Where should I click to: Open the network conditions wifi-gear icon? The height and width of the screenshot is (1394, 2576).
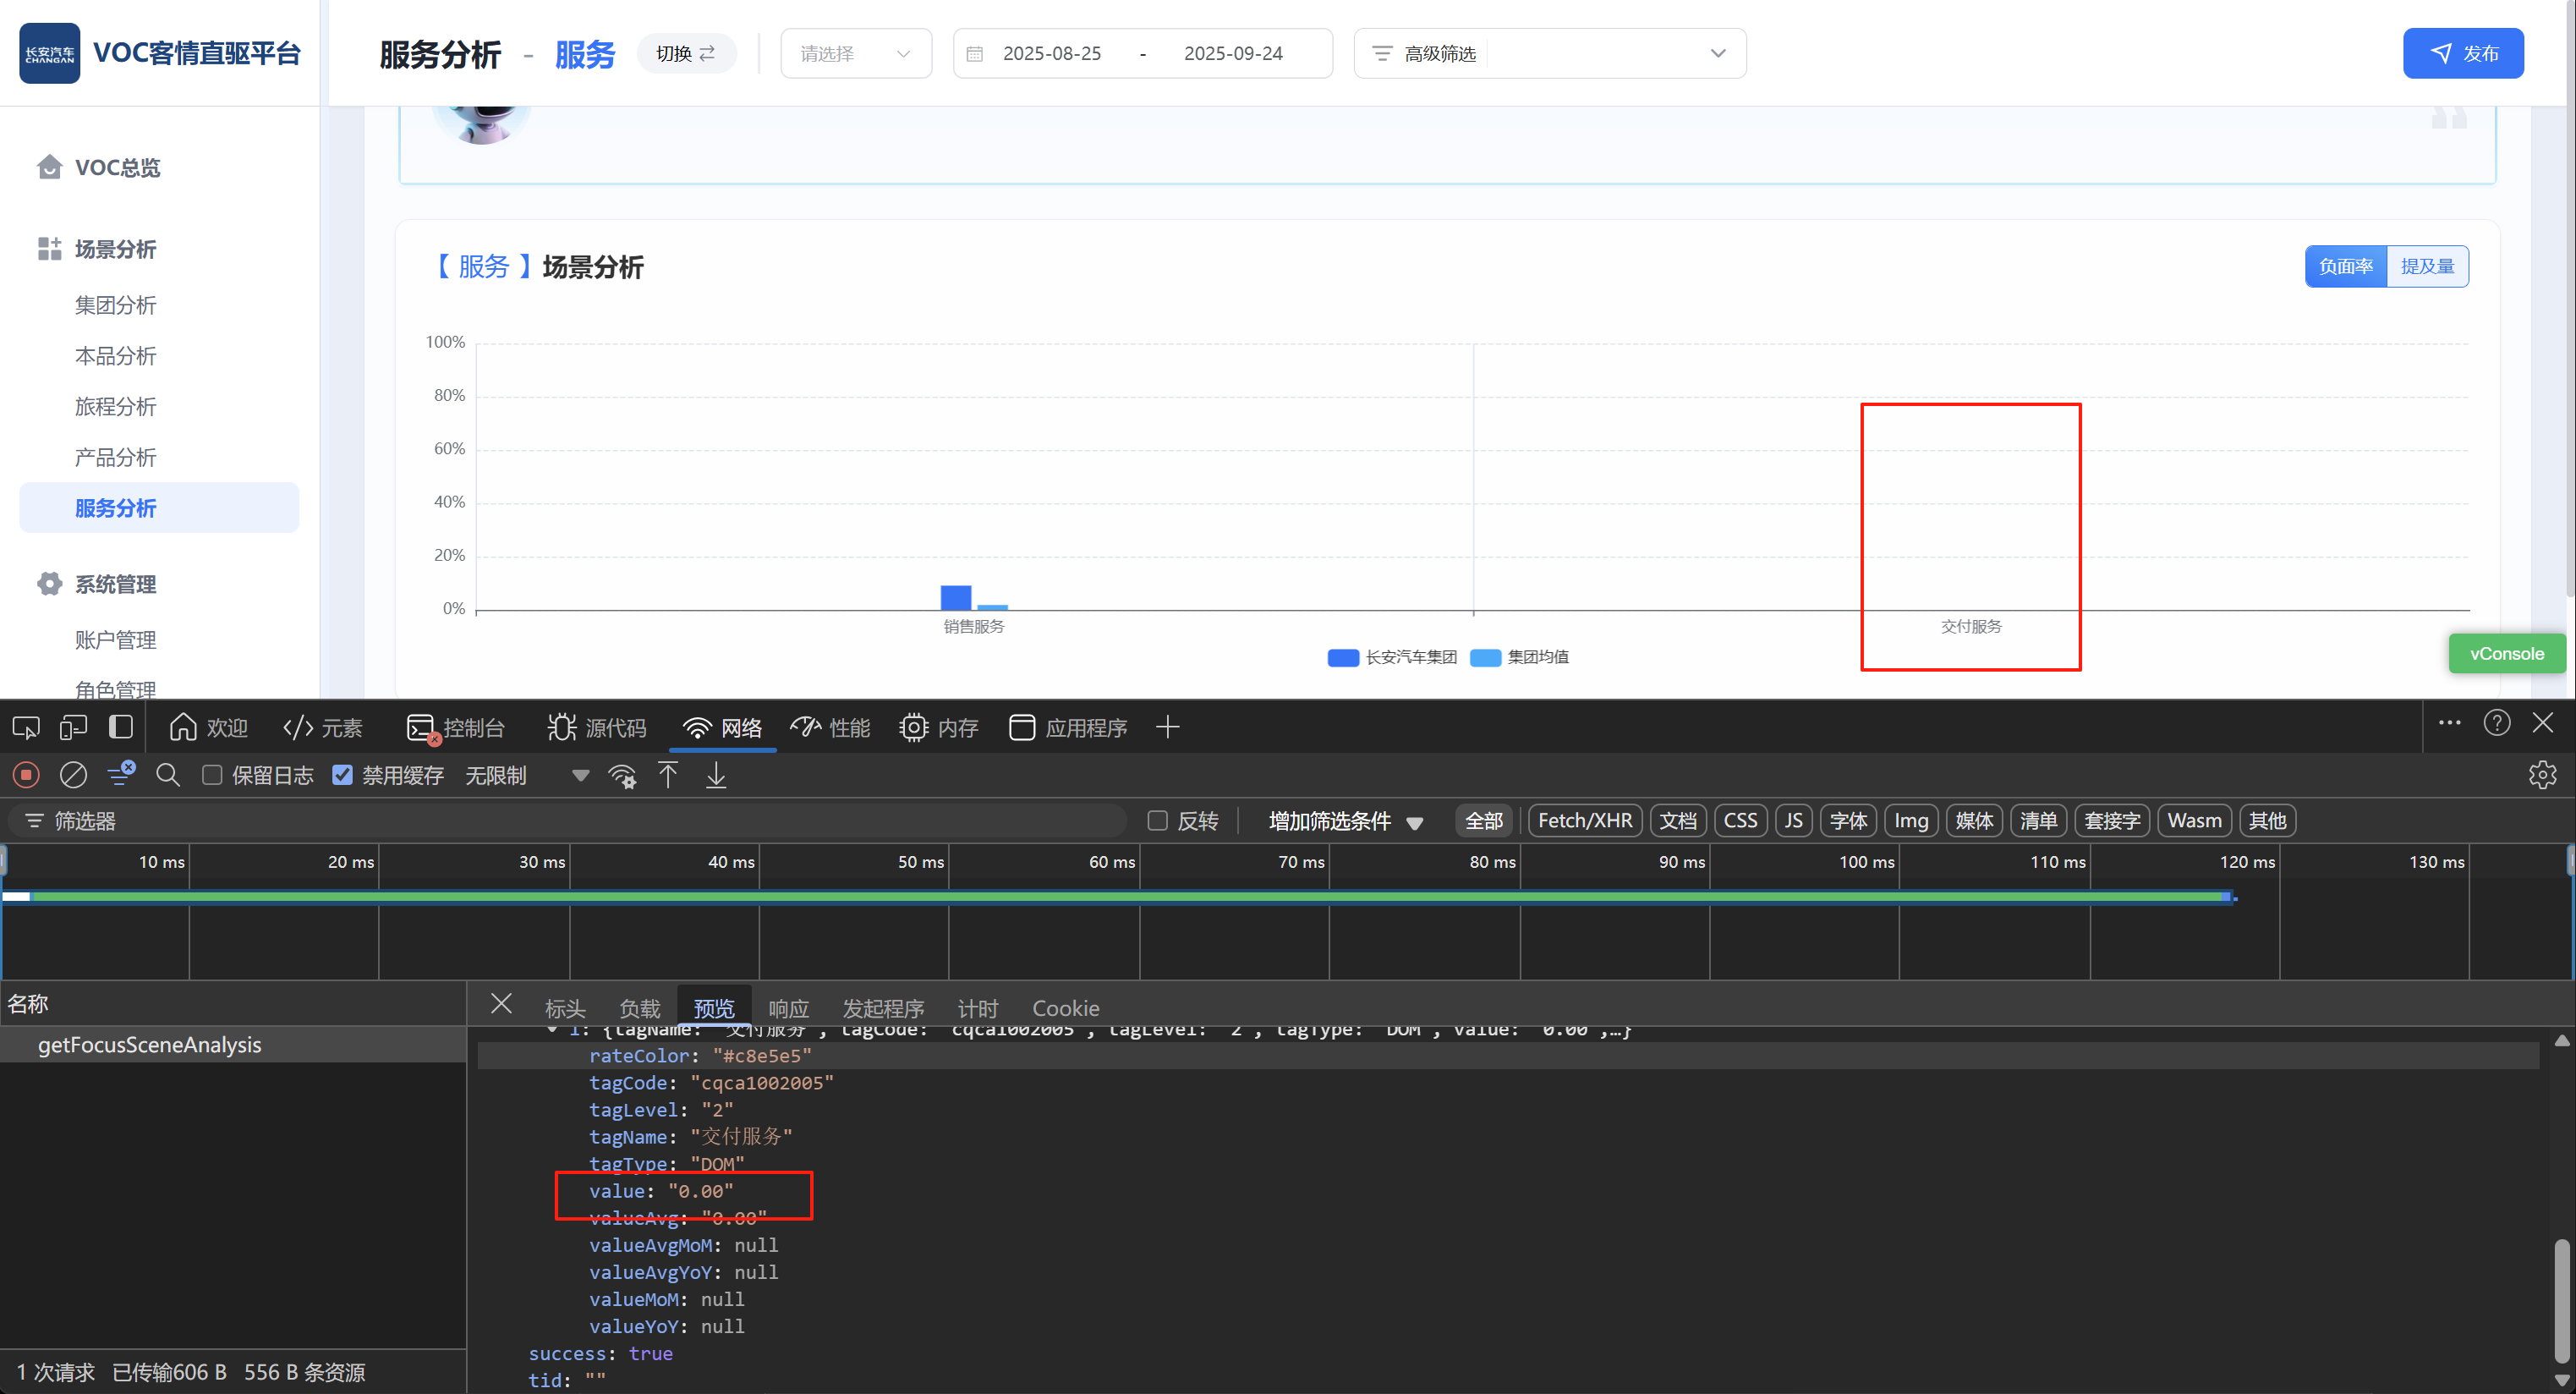point(622,776)
